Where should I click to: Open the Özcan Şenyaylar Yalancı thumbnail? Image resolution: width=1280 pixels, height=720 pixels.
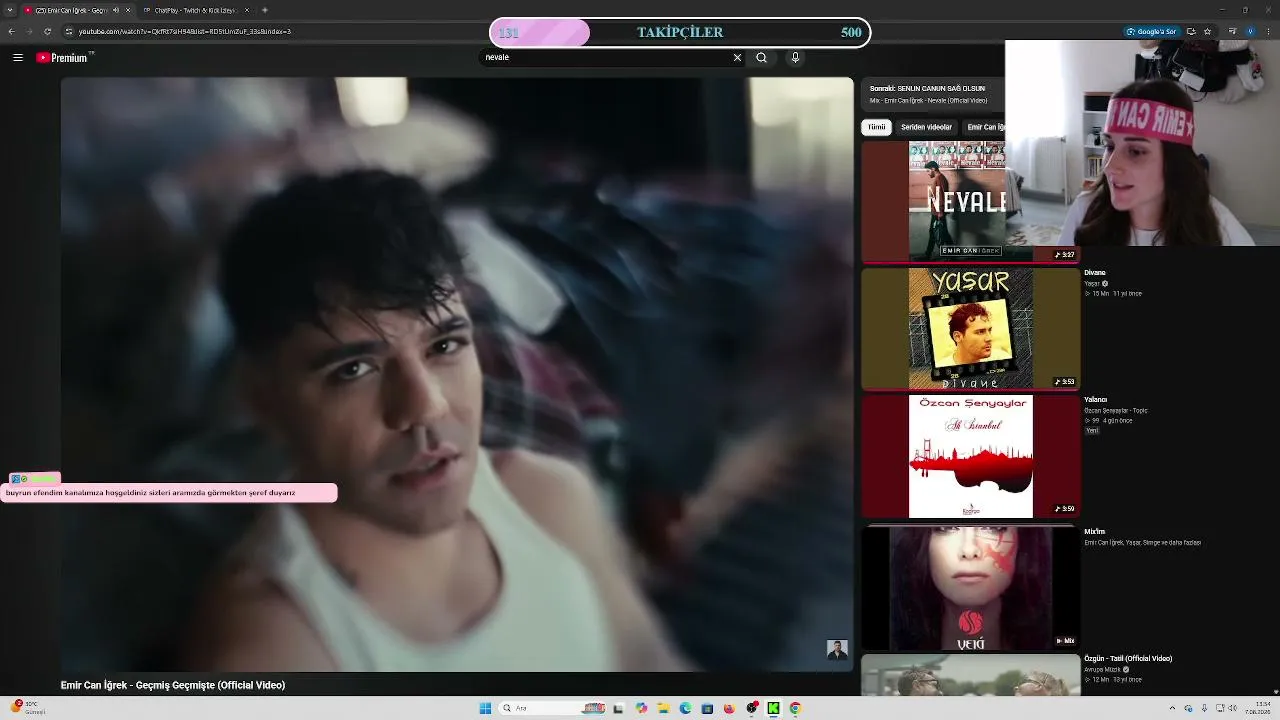pyautogui.click(x=971, y=456)
